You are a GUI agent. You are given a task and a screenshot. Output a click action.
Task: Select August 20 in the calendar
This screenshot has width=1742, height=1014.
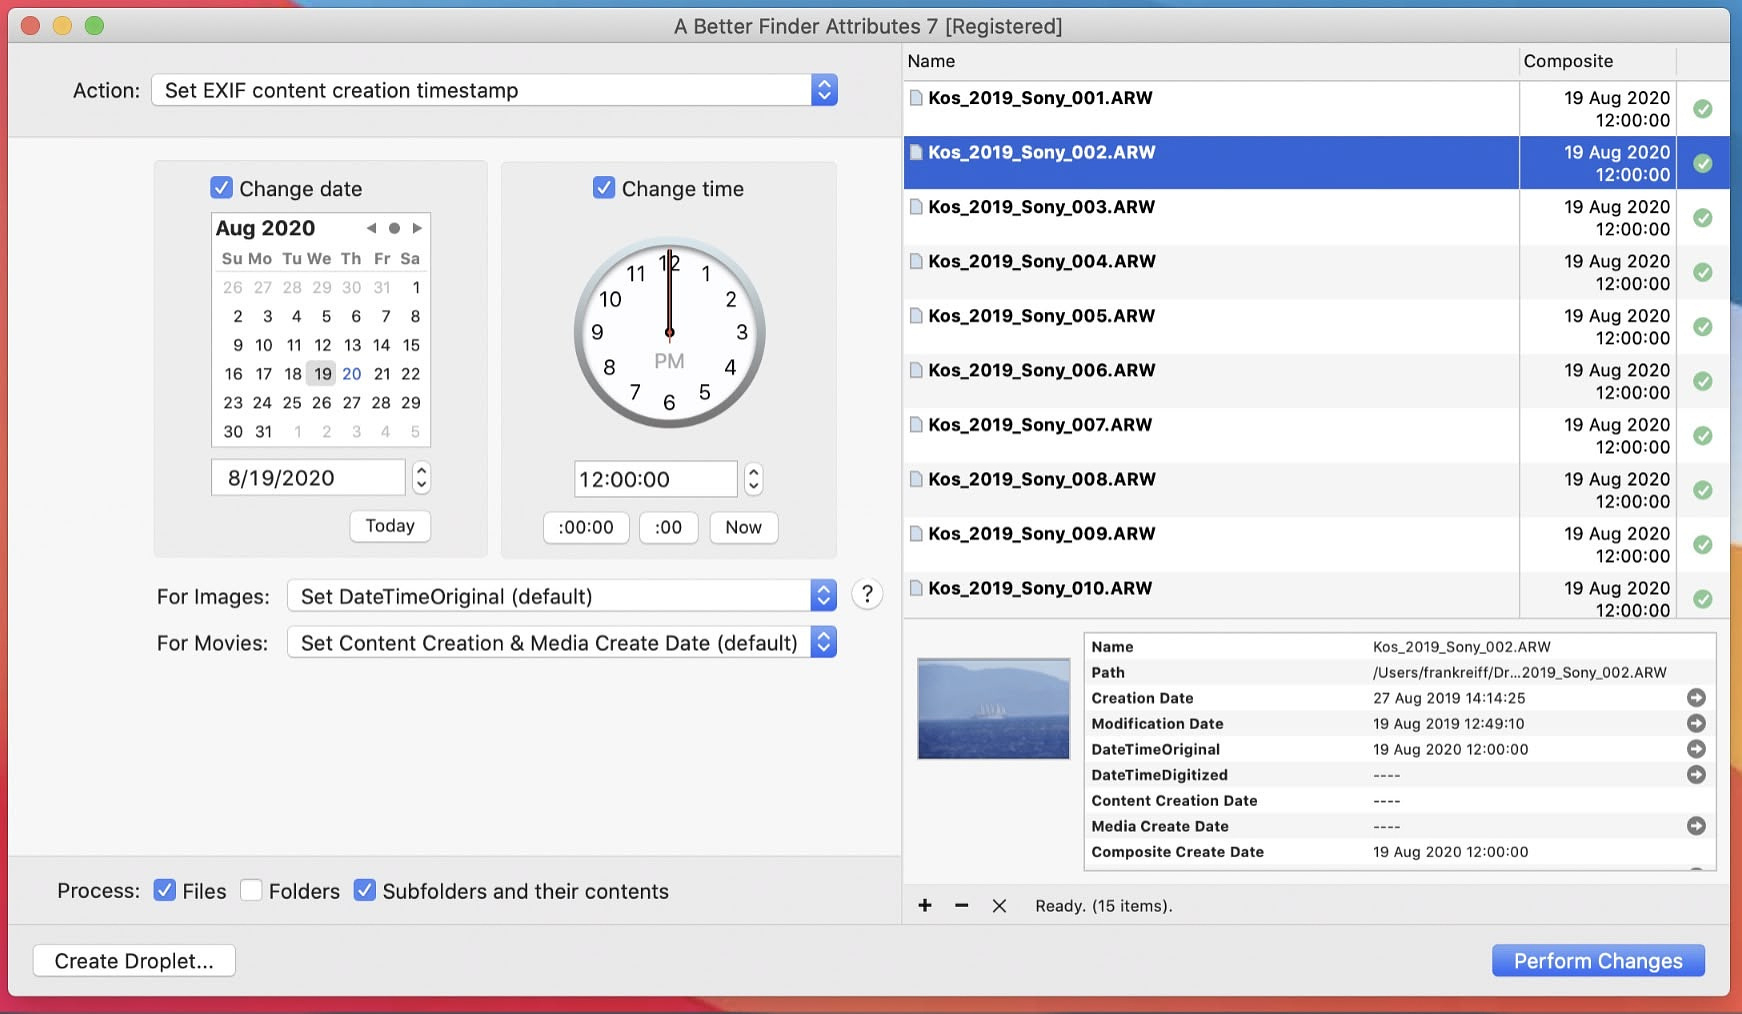coord(352,374)
